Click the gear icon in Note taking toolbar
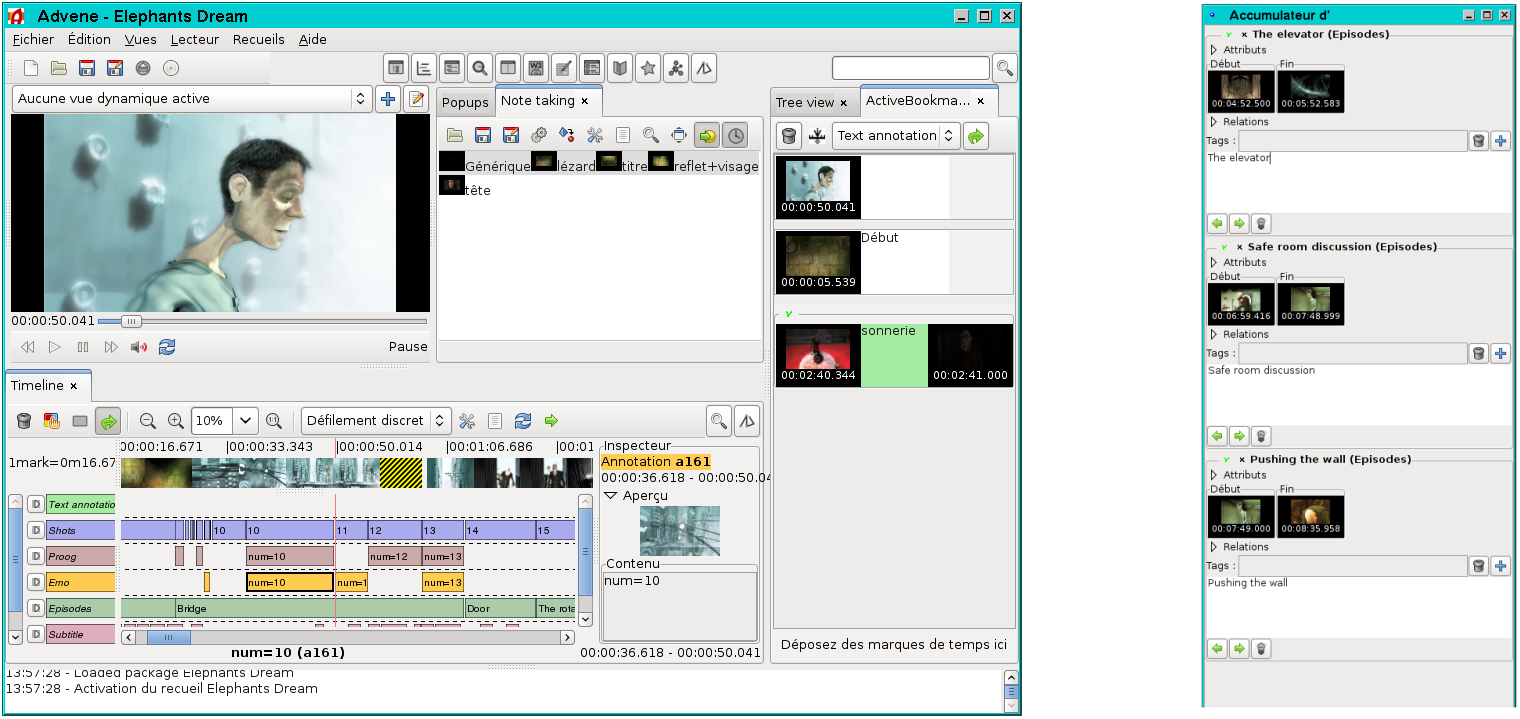Screen dimensions: 1520x719 pyautogui.click(x=539, y=135)
